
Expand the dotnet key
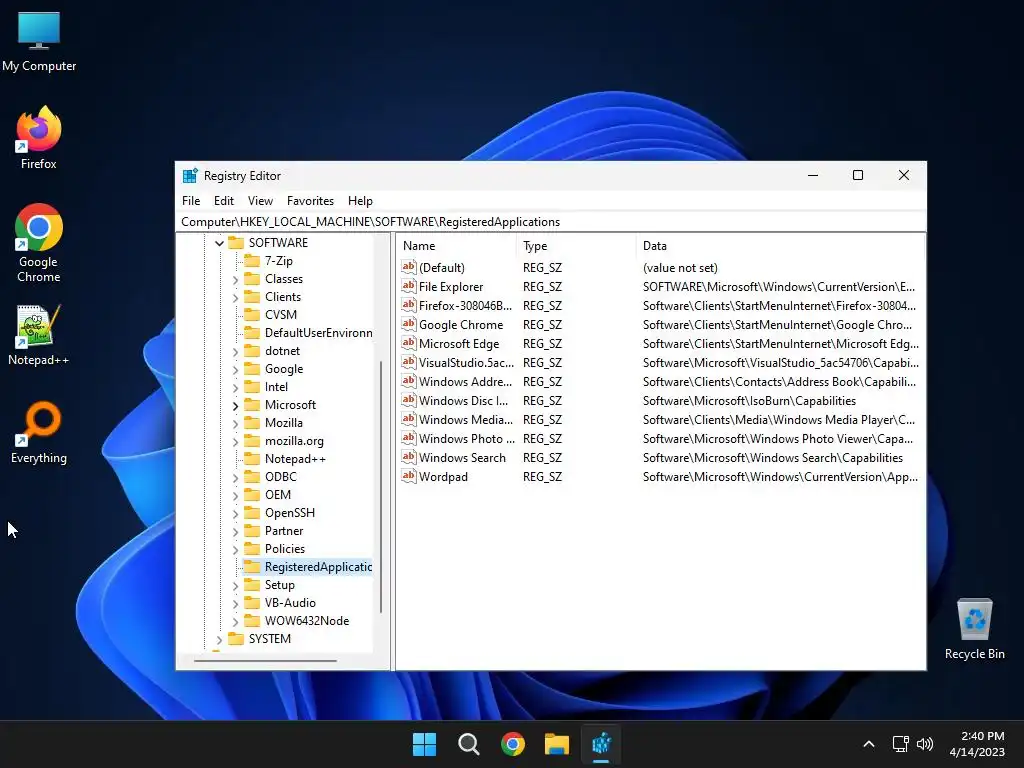click(x=236, y=351)
